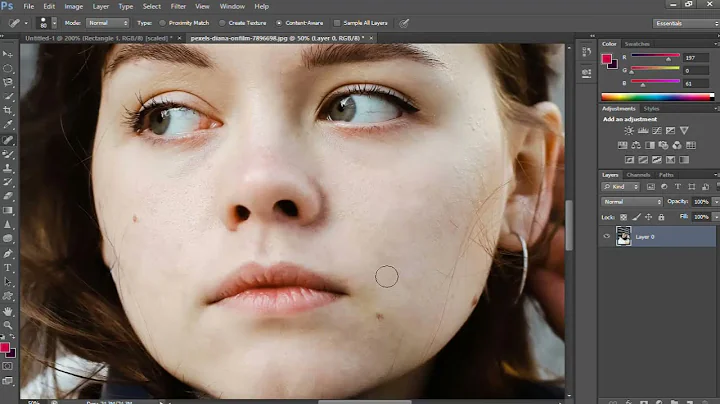This screenshot has height=404, width=720.
Task: Add a Black & White adjustment
Action: tap(650, 145)
